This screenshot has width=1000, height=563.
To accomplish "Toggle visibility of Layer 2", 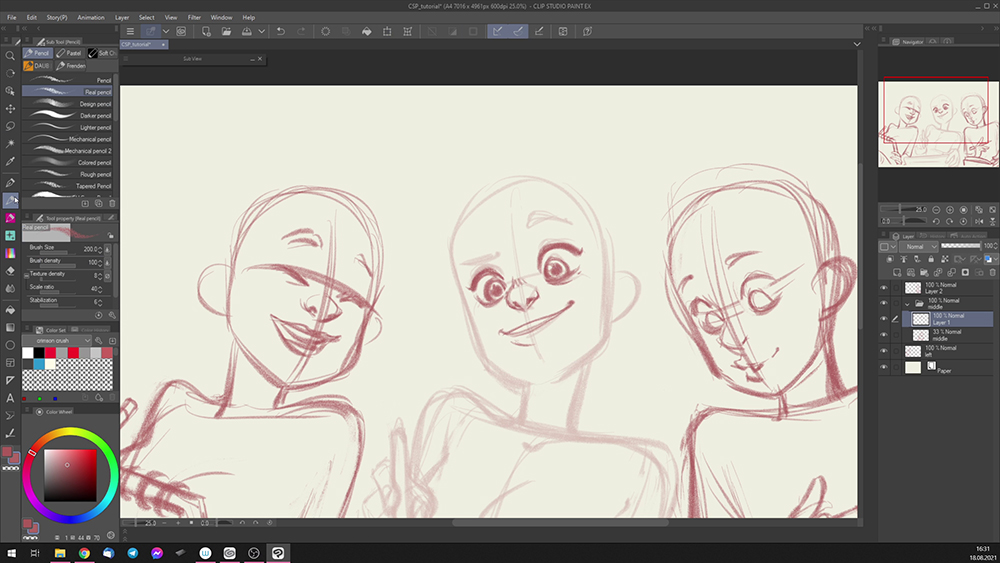I will tap(884, 287).
